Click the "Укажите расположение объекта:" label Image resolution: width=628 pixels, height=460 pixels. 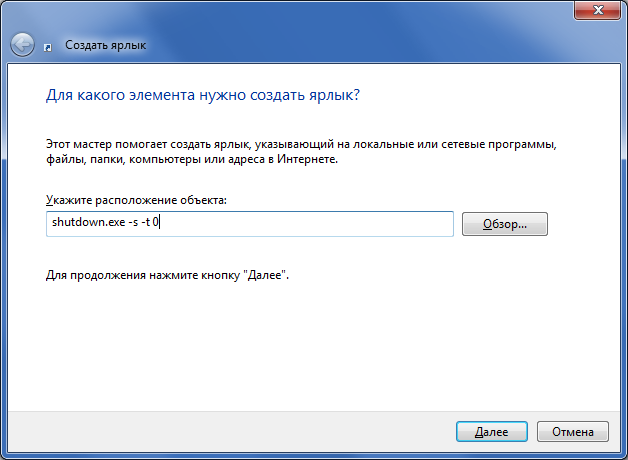click(137, 202)
